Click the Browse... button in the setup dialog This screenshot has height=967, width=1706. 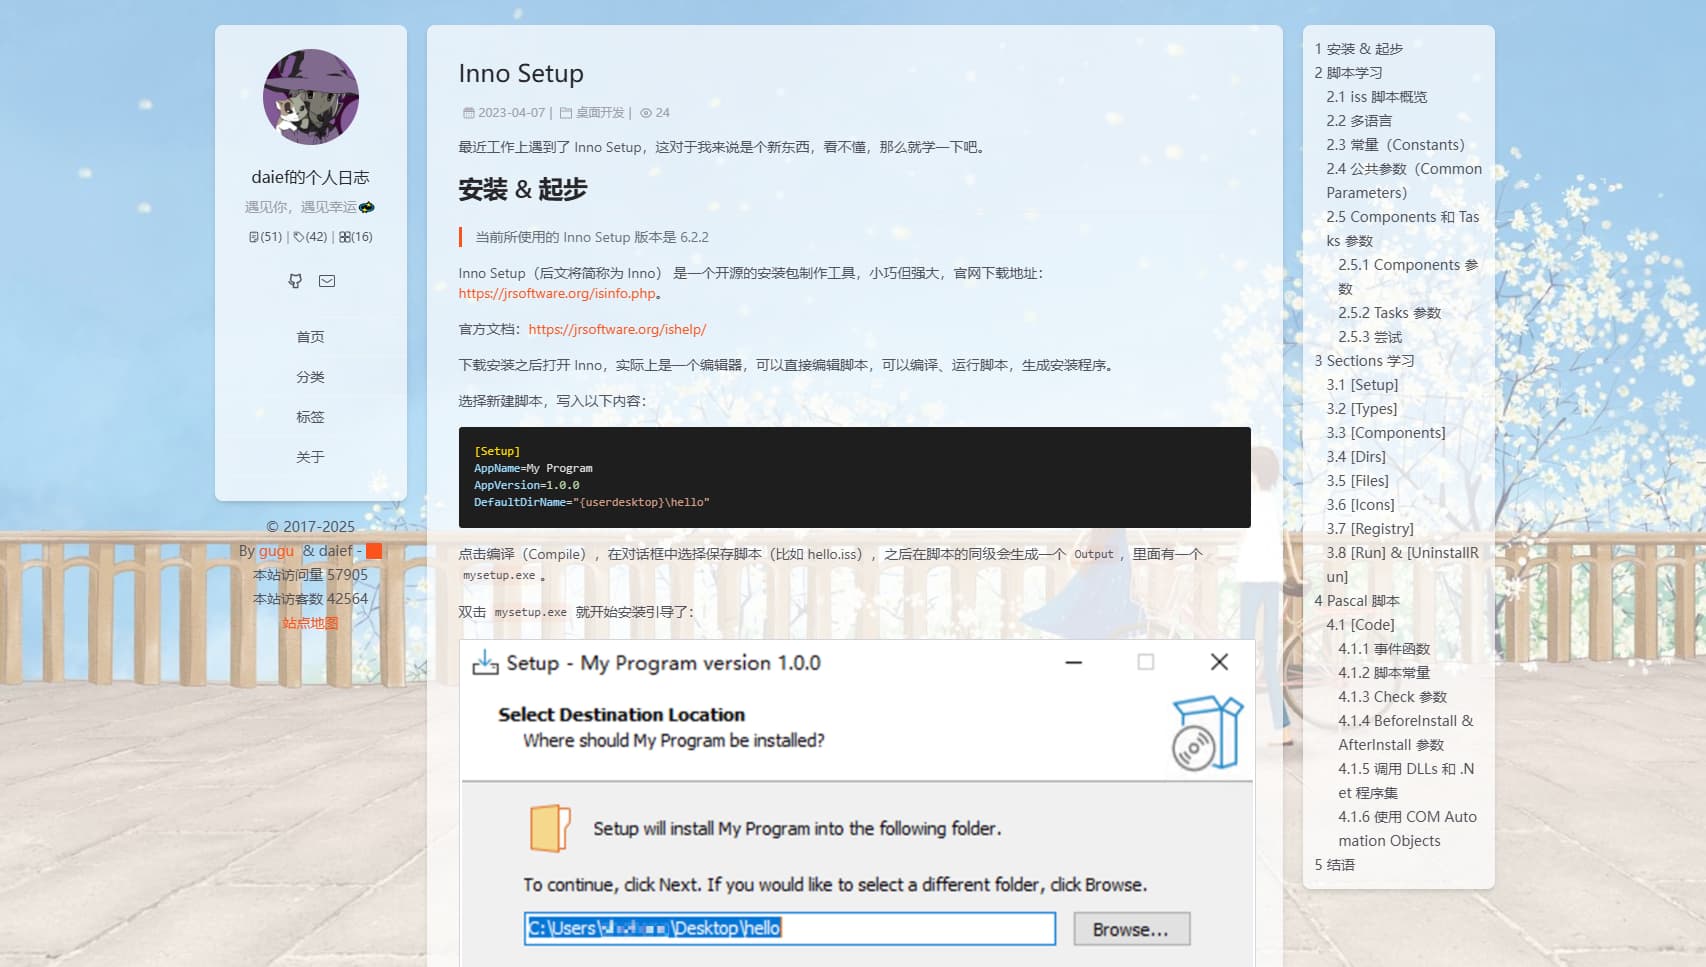click(x=1130, y=928)
